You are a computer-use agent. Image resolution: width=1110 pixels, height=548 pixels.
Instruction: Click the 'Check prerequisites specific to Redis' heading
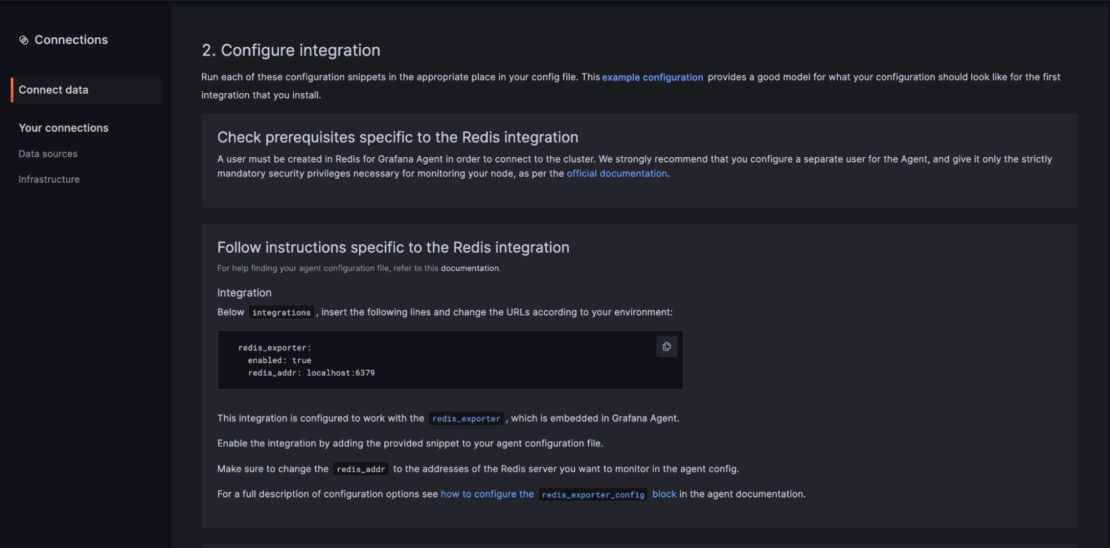coord(397,137)
